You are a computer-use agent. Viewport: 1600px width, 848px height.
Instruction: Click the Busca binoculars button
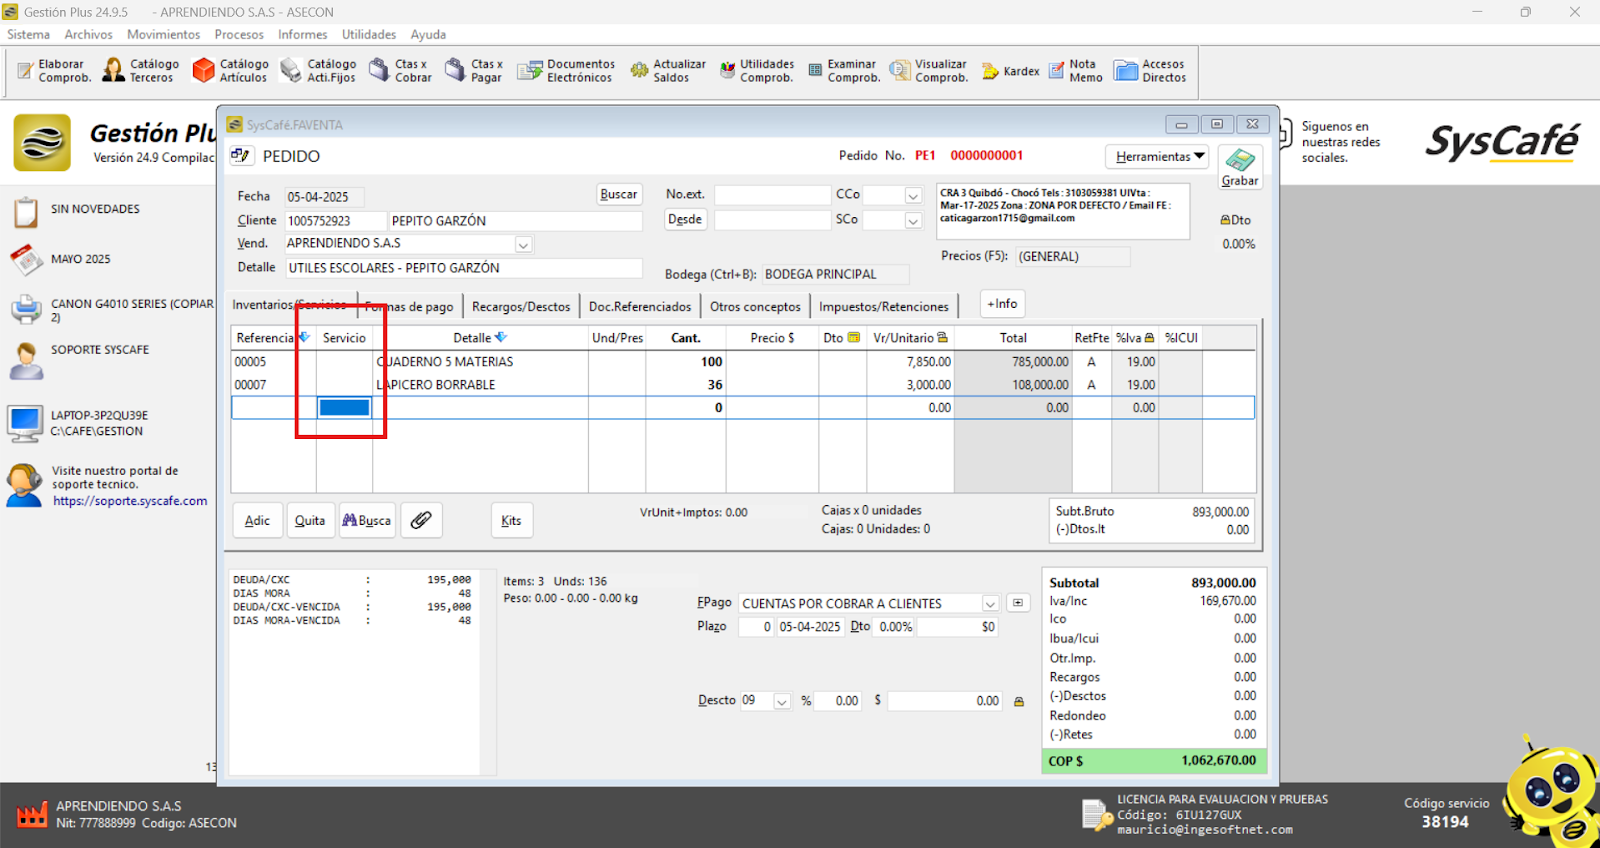tap(367, 520)
